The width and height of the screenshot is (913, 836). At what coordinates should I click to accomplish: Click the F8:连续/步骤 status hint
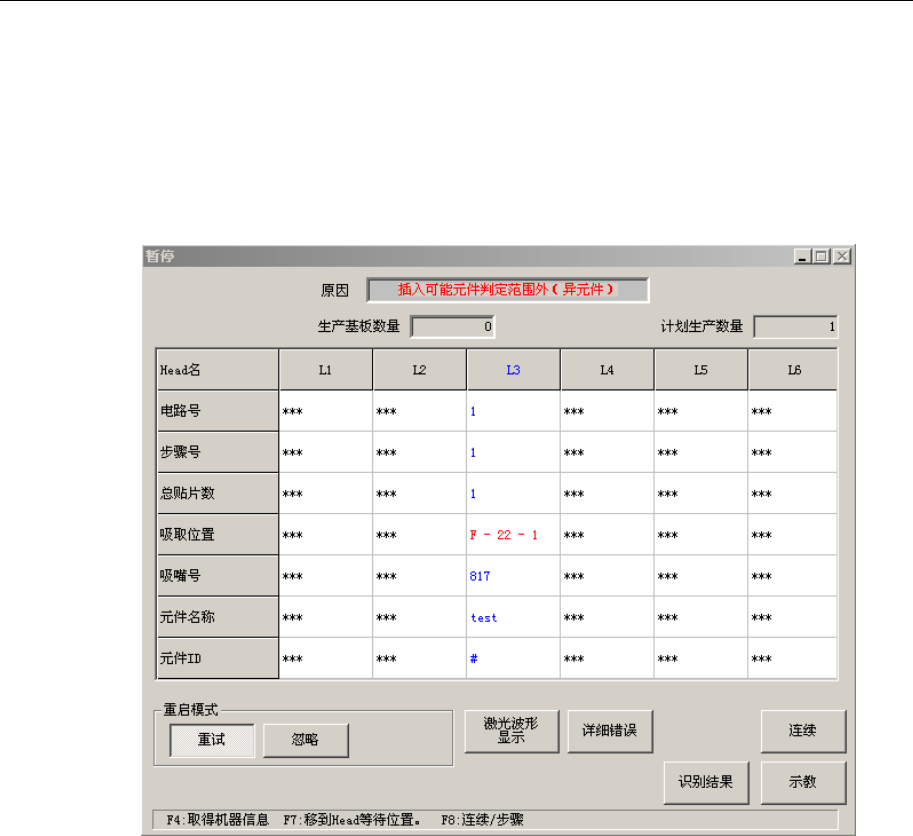(x=482, y=820)
